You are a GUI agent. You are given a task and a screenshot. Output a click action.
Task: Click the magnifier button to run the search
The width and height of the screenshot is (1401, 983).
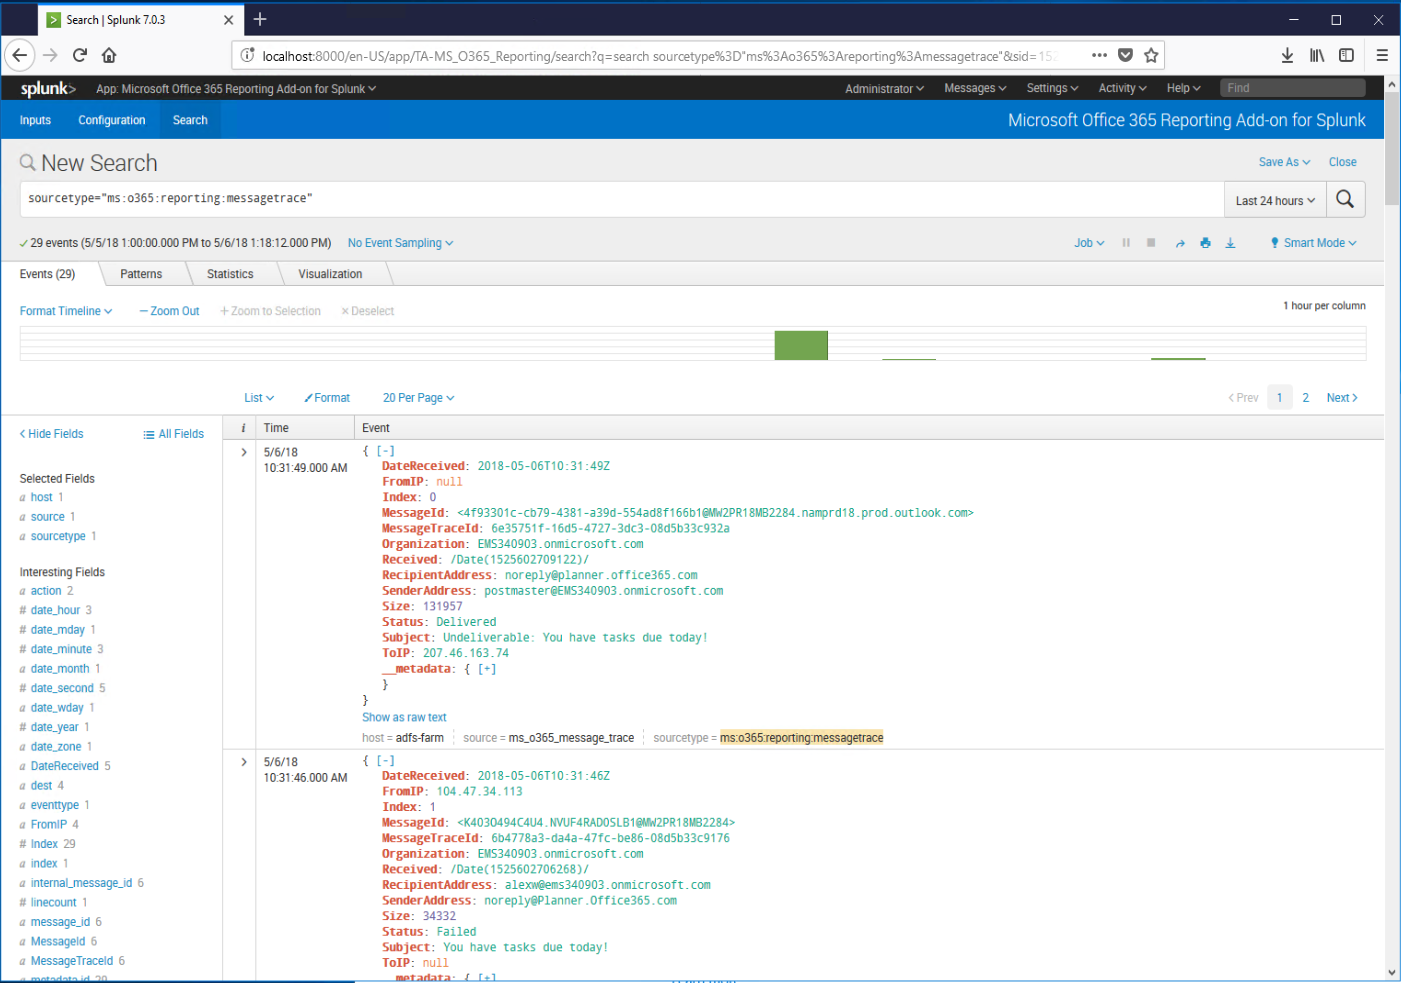1345,199
